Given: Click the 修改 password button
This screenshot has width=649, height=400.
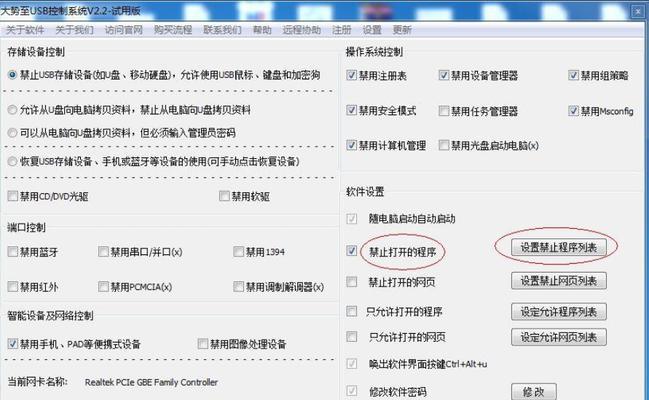Looking at the screenshot, I should [534, 392].
